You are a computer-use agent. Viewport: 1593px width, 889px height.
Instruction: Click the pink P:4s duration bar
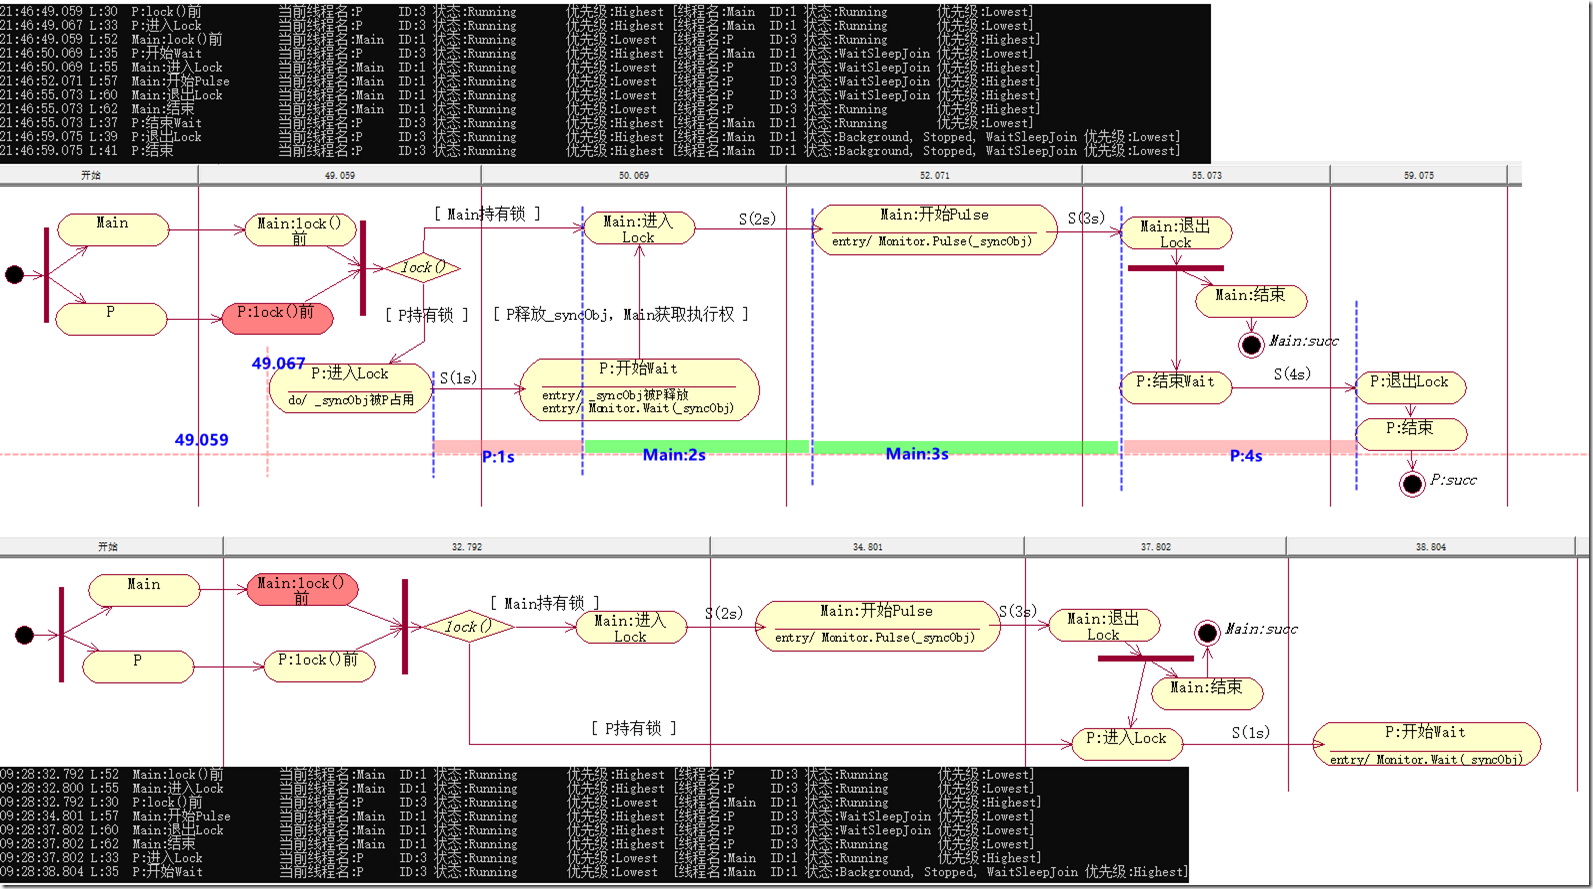pos(1238,448)
